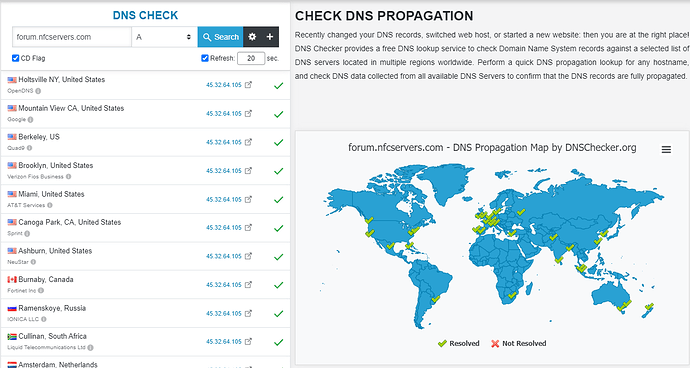Click IP address link in Holtsville NY row

pyautogui.click(x=224, y=85)
